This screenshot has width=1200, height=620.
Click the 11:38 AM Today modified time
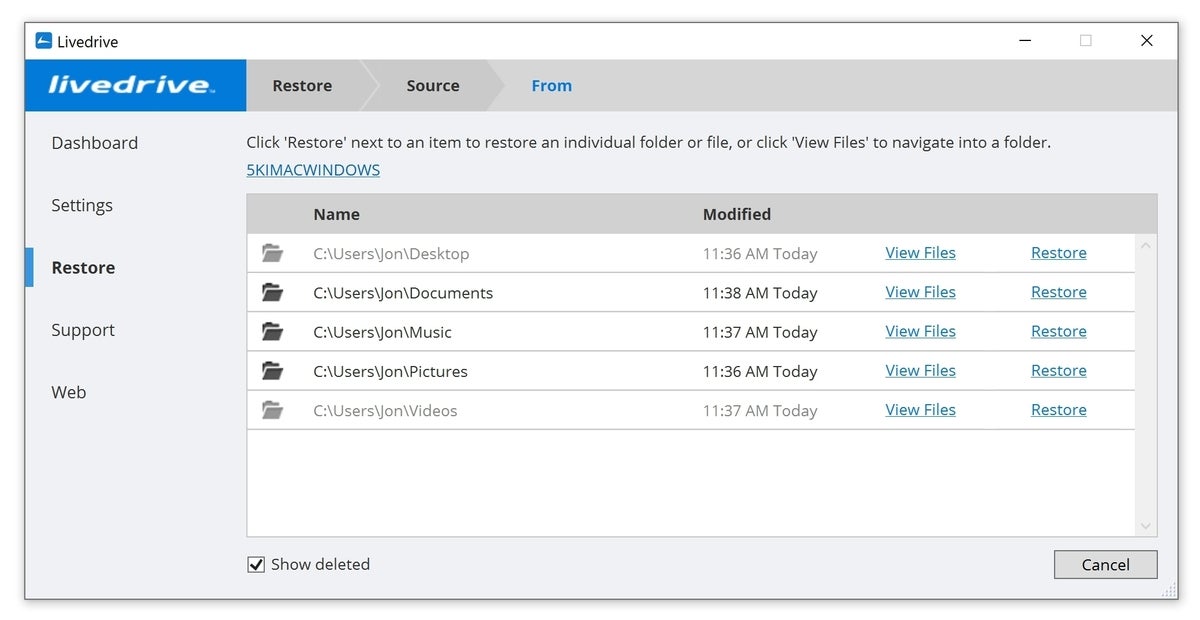tap(760, 293)
